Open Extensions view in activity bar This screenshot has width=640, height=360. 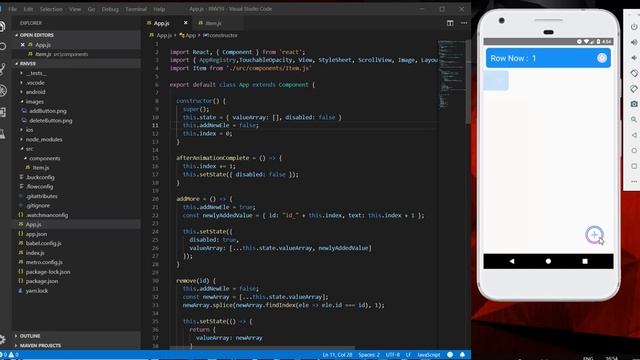(x=2, y=112)
